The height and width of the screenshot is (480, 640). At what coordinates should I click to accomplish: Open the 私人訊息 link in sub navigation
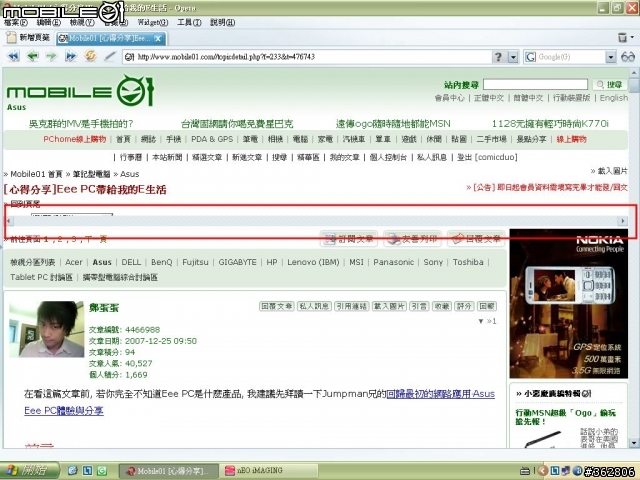click(432, 157)
